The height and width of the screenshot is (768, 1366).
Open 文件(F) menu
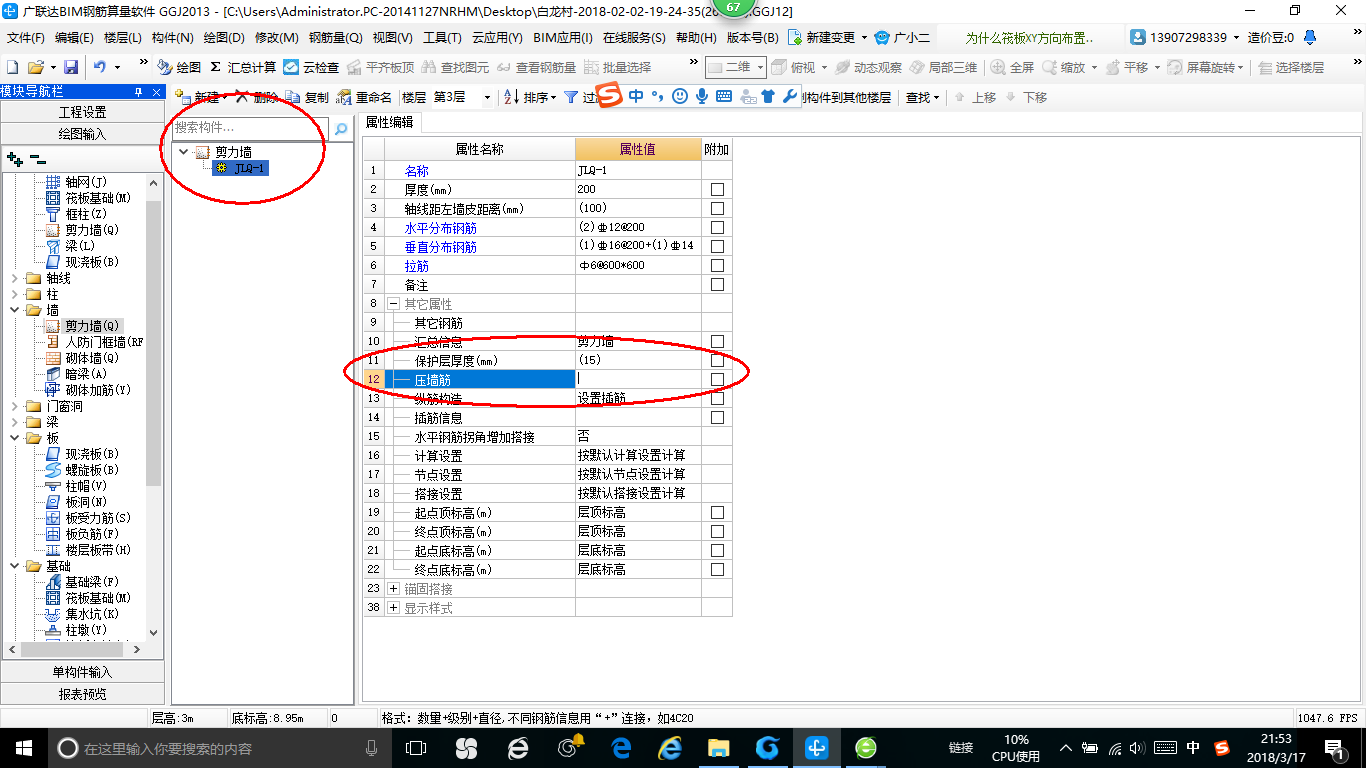[x=25, y=37]
